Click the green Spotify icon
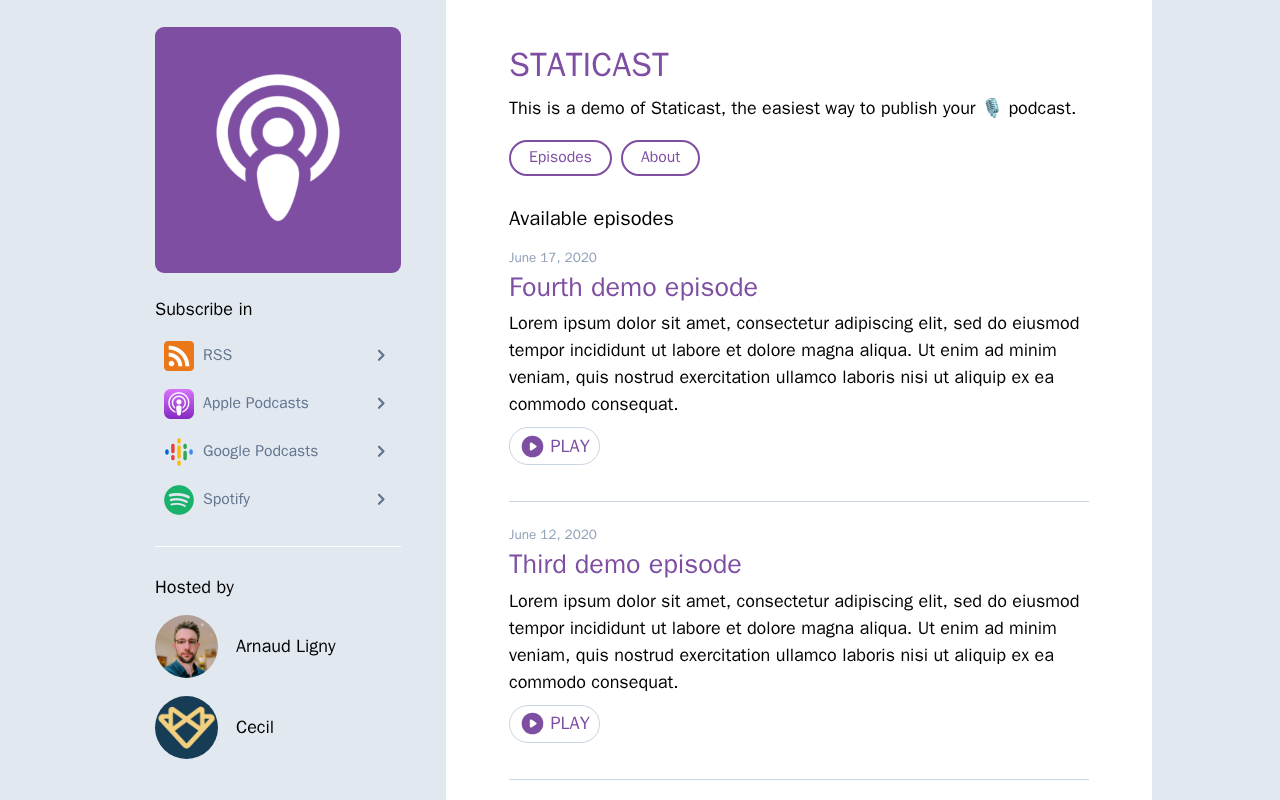This screenshot has width=1280, height=800. click(179, 500)
